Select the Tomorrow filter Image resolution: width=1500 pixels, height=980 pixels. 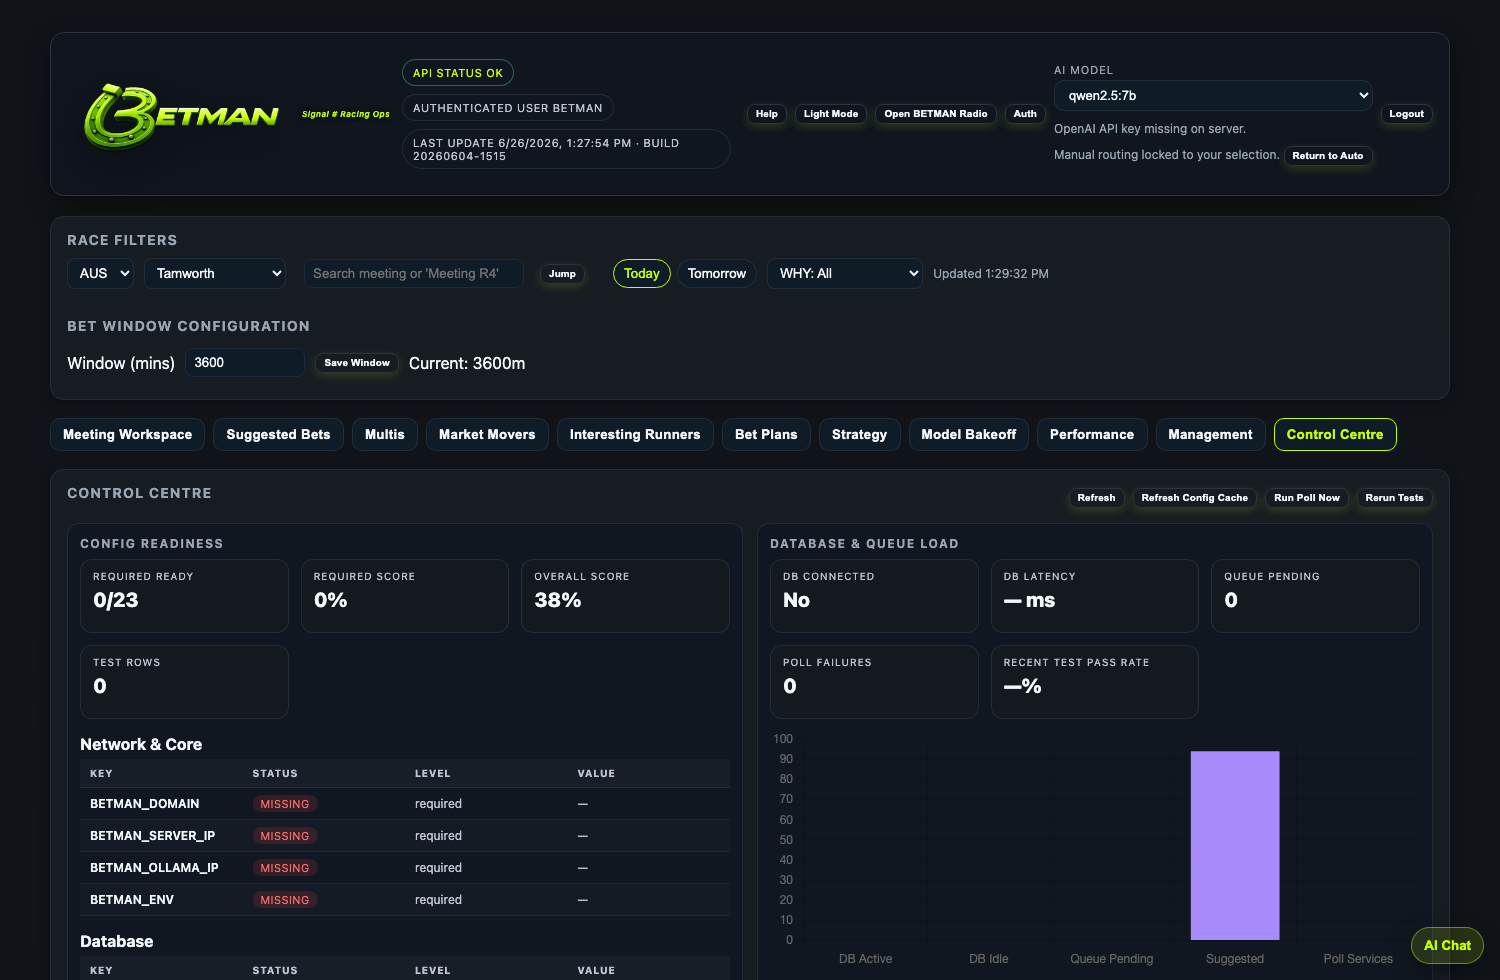(x=717, y=273)
